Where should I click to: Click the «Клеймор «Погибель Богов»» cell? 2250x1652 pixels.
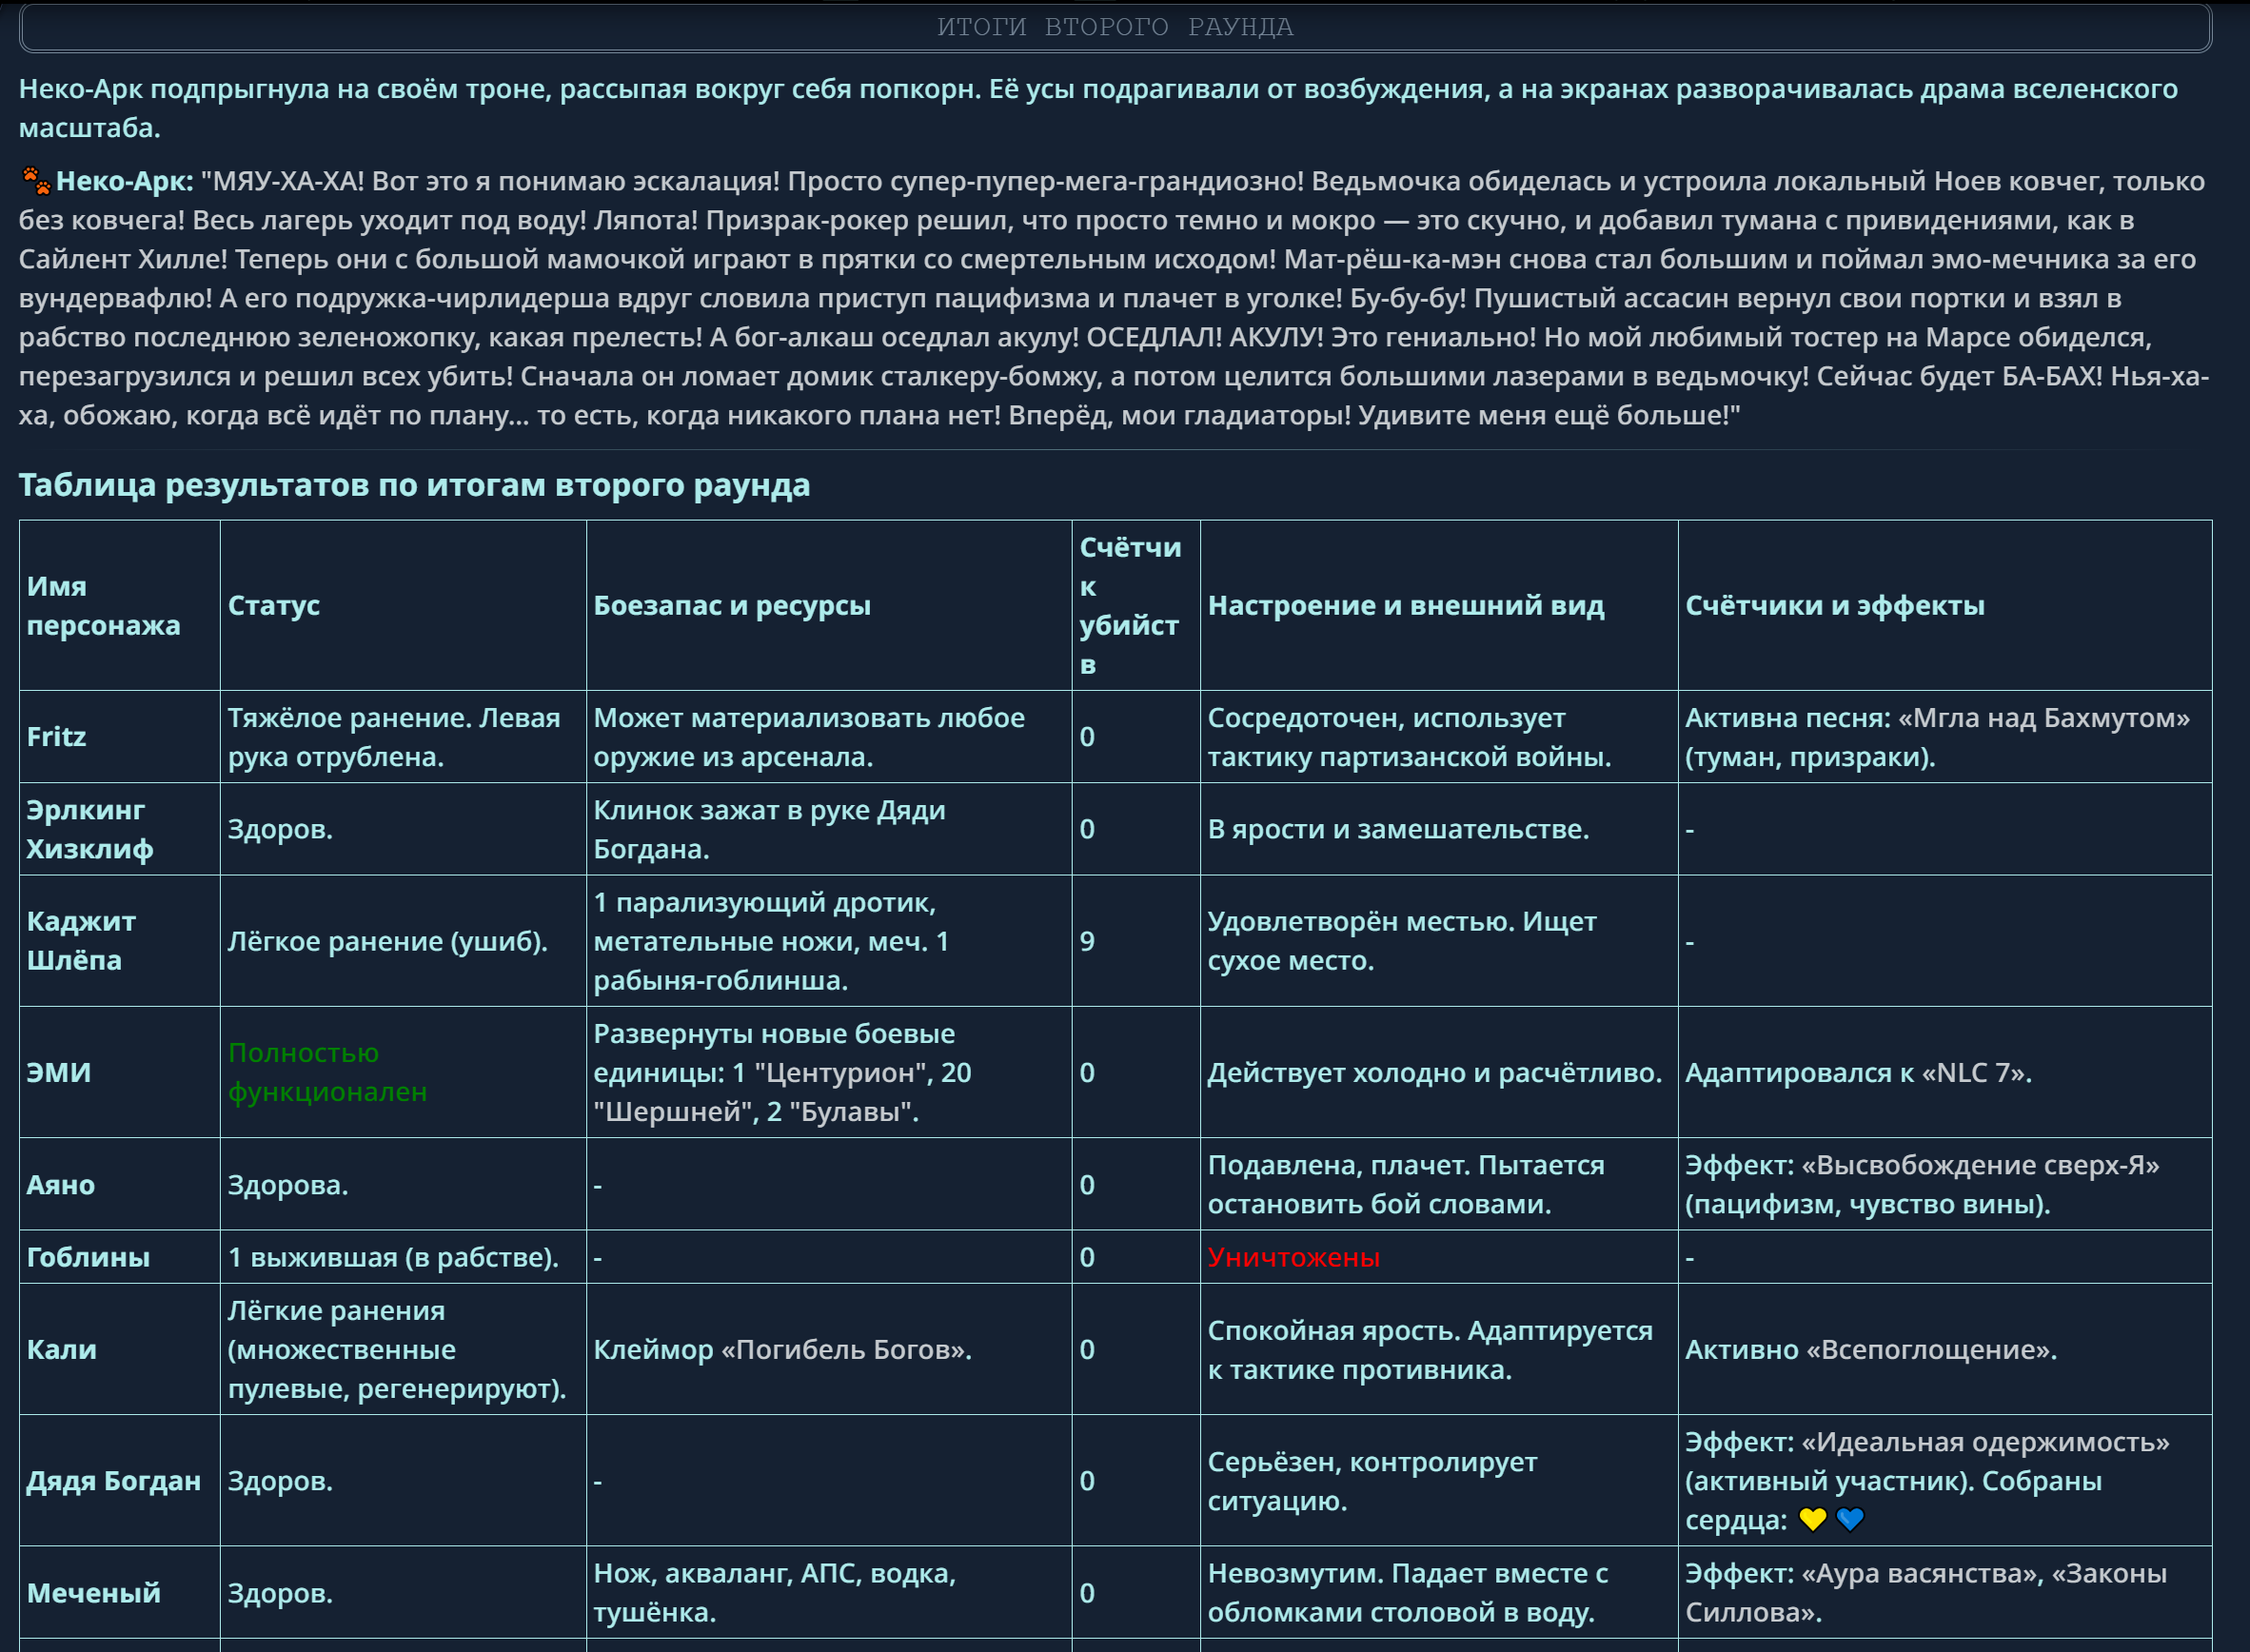[782, 1350]
